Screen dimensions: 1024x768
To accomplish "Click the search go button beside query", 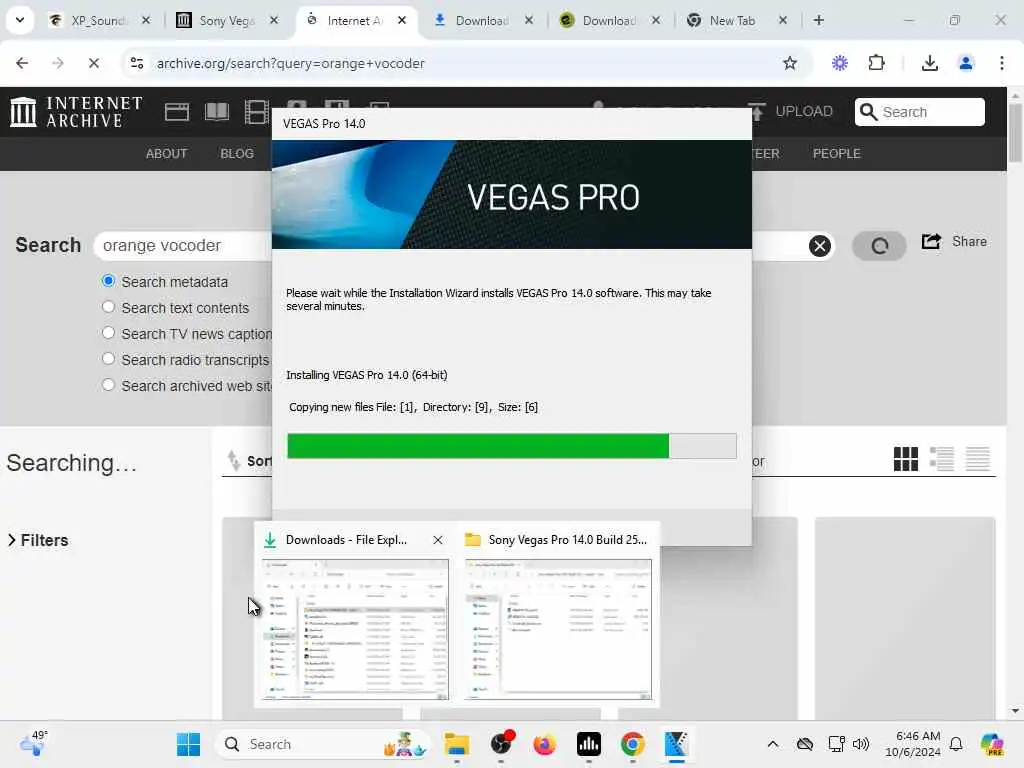I will pos(879,246).
